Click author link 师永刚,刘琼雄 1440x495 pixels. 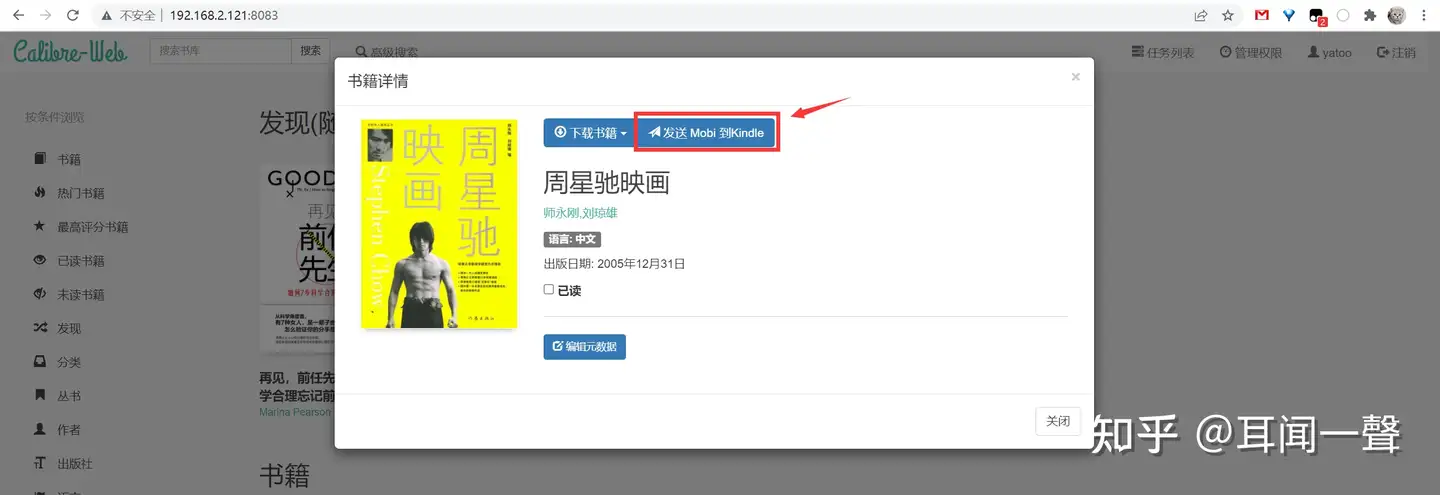point(581,213)
